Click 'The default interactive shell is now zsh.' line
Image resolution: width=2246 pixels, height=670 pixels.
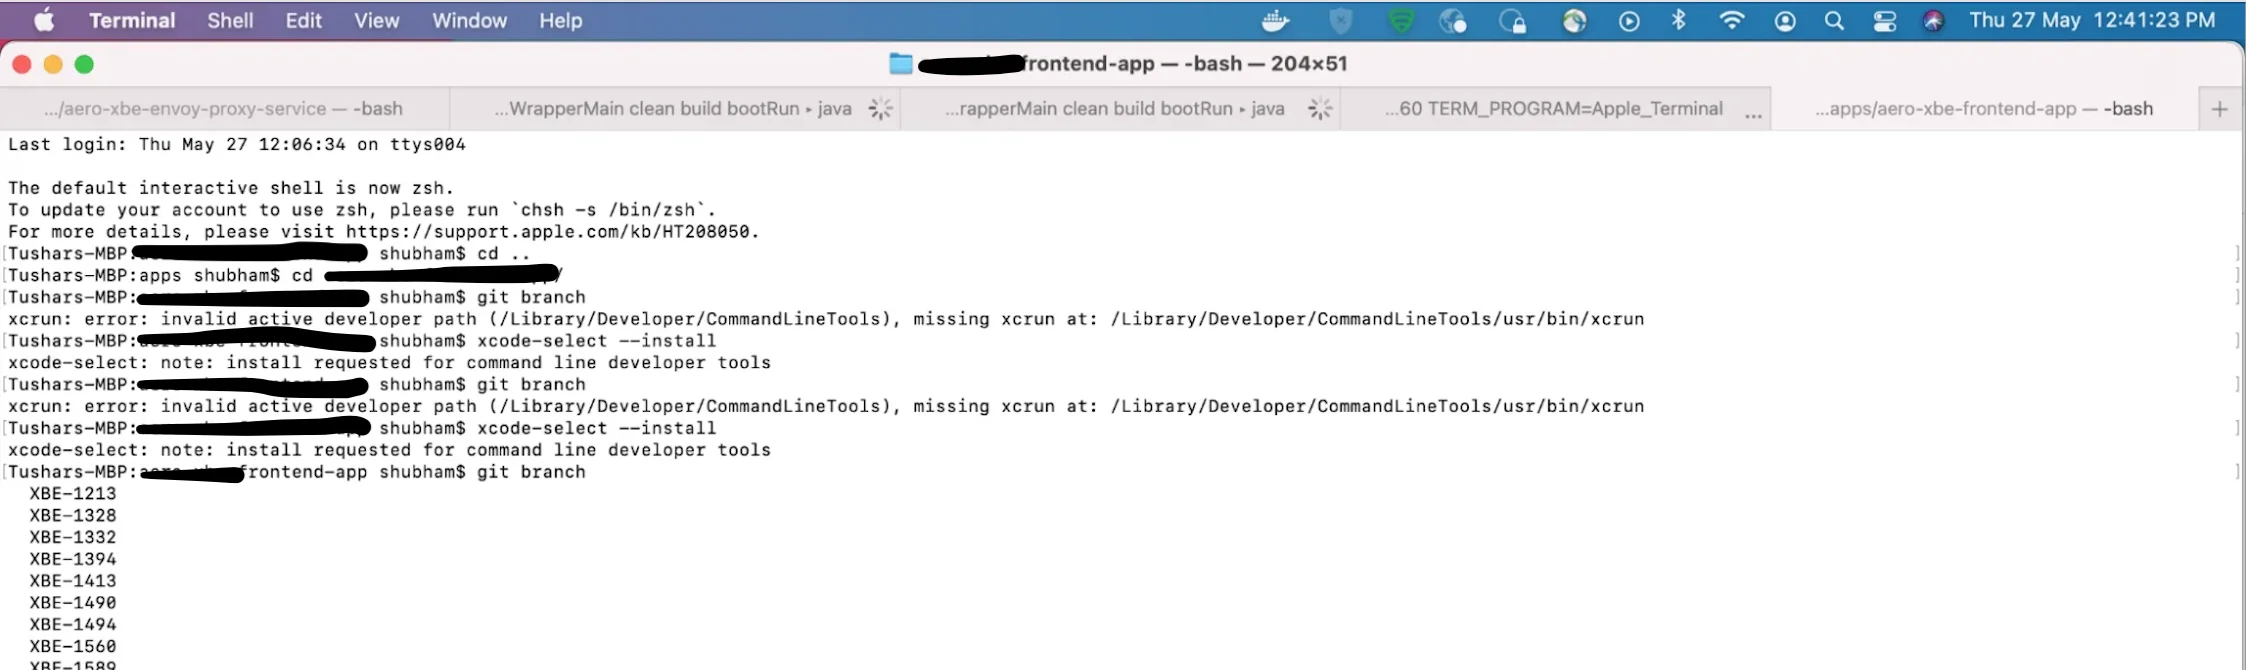pyautogui.click(x=231, y=188)
